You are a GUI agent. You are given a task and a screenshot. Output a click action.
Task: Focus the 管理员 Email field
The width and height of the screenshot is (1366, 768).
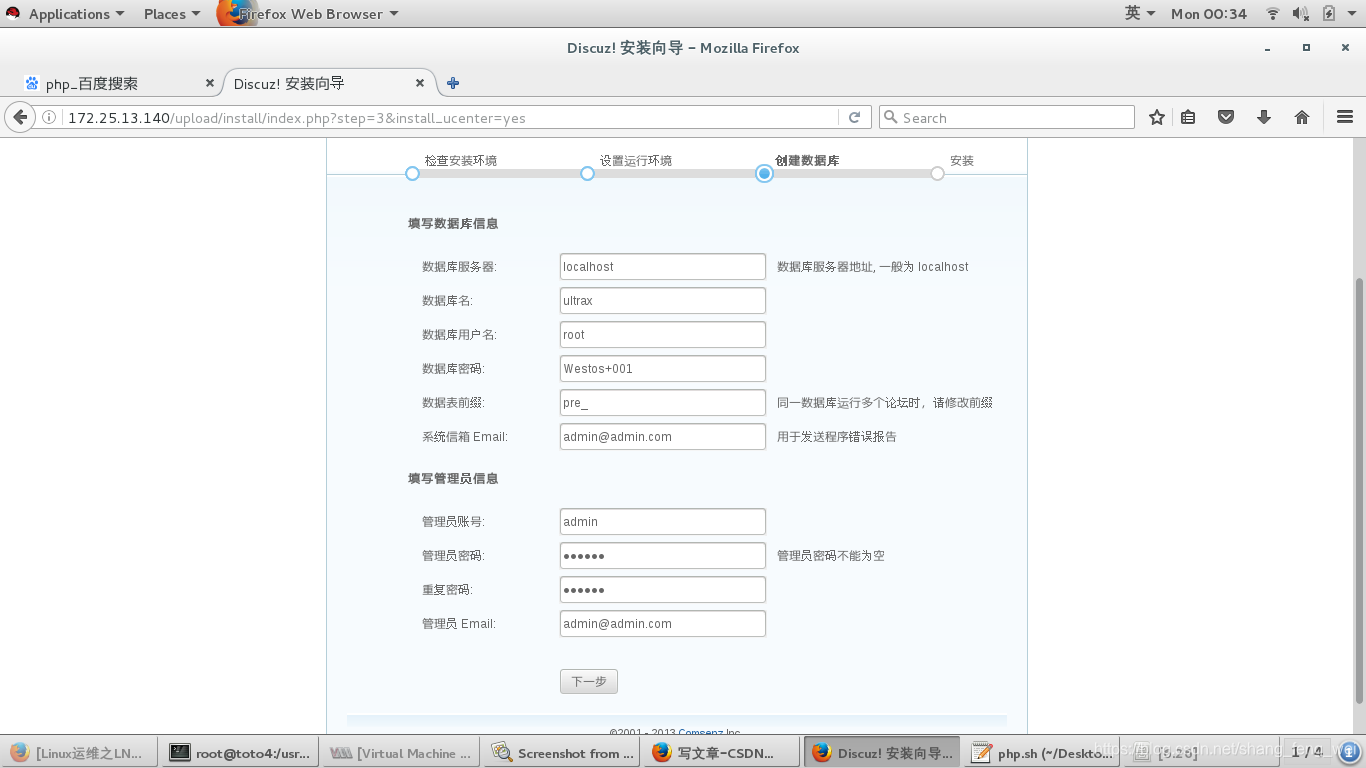[x=663, y=624]
